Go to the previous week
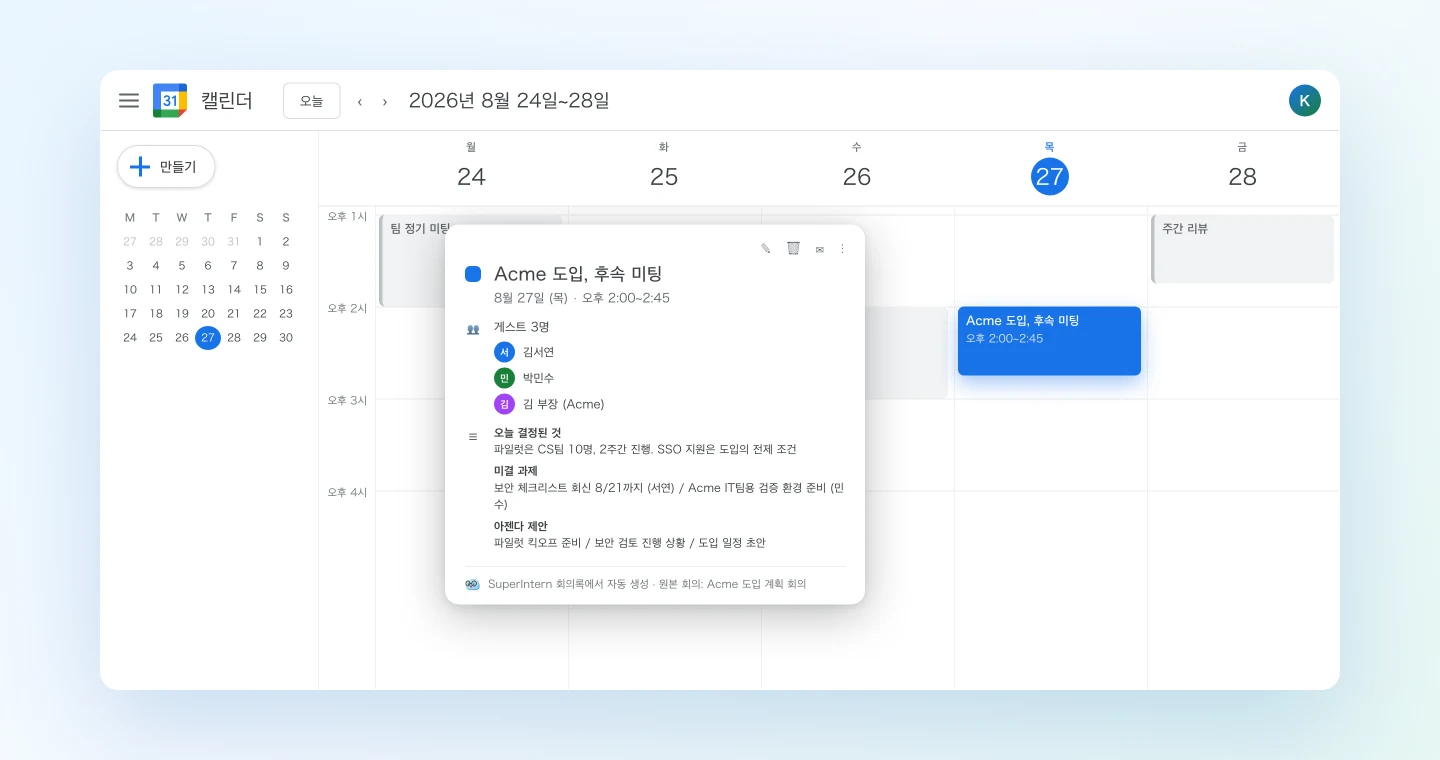The width and height of the screenshot is (1440, 760). (360, 101)
